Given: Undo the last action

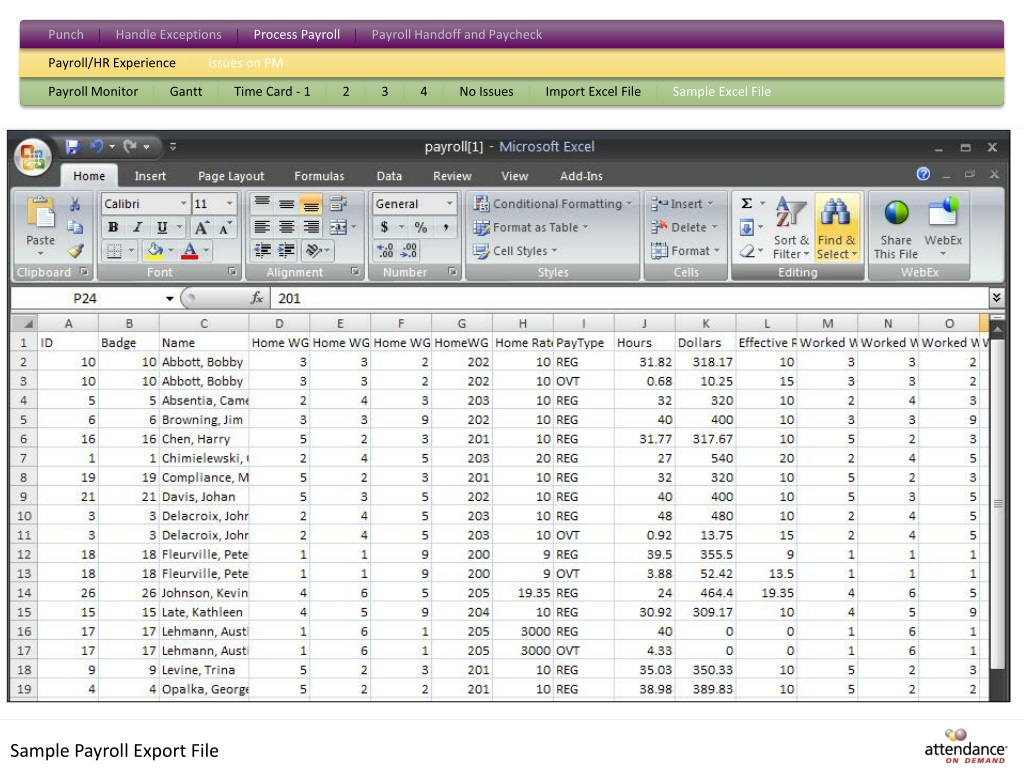Looking at the screenshot, I should [x=97, y=147].
